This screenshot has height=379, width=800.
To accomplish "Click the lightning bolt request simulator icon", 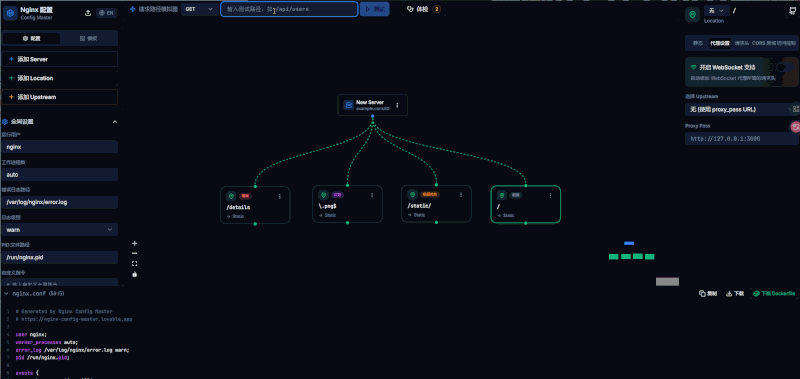I will (133, 9).
